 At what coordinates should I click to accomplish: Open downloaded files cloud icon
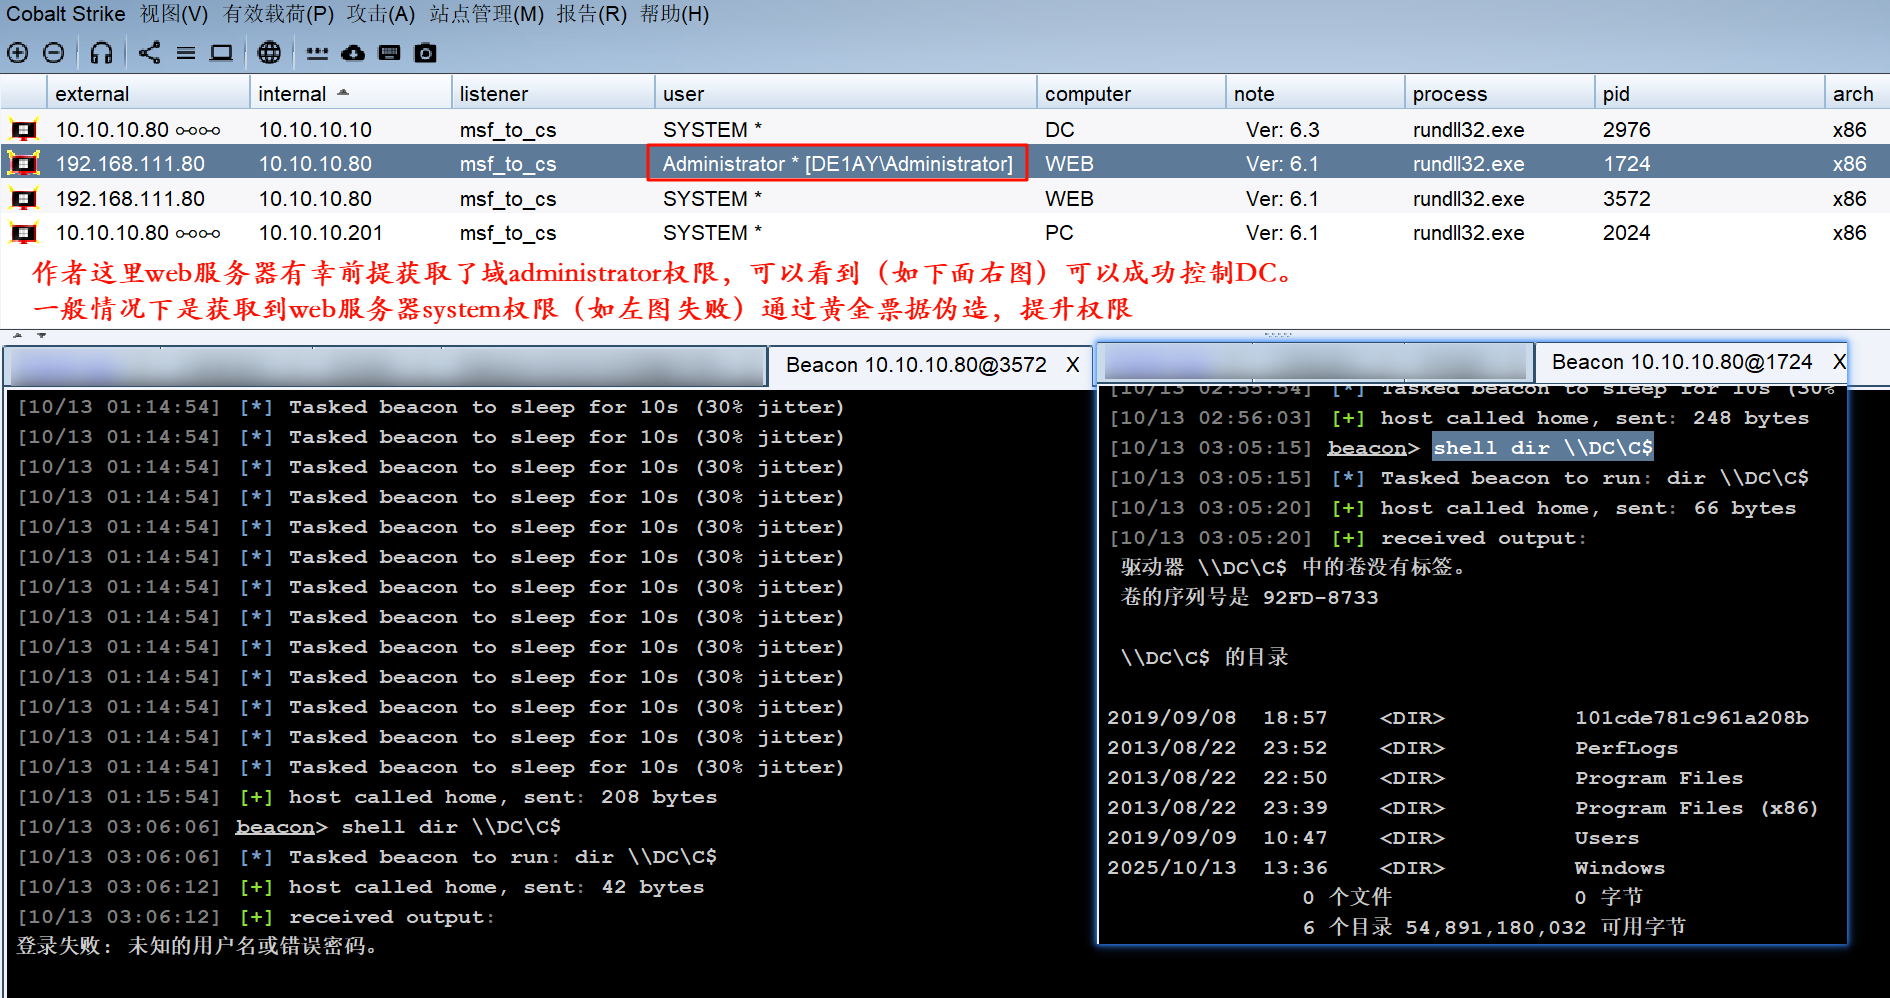tap(353, 53)
